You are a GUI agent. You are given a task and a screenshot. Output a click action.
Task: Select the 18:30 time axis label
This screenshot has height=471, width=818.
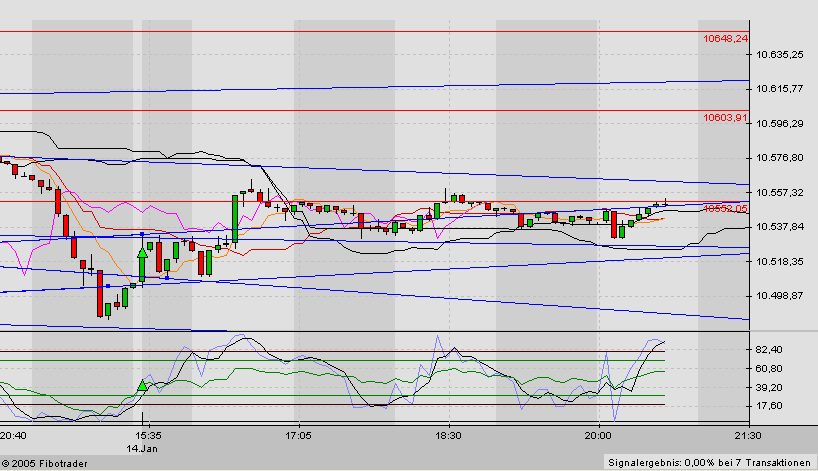(x=448, y=436)
